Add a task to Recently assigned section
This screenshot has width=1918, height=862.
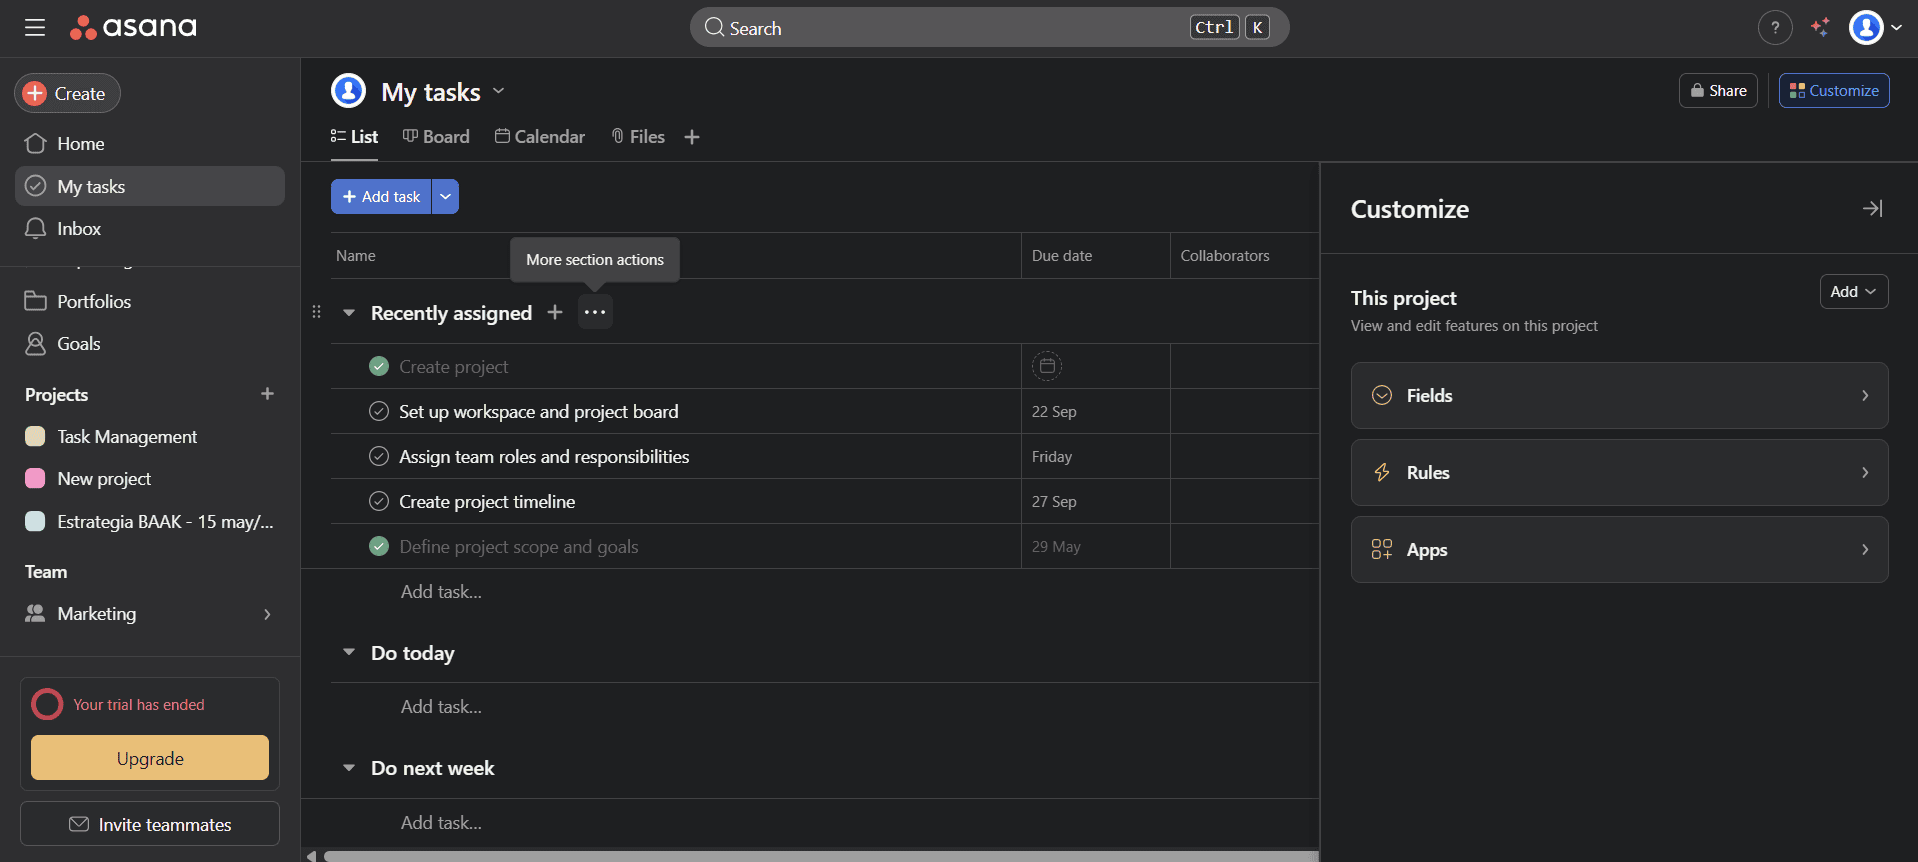point(555,313)
